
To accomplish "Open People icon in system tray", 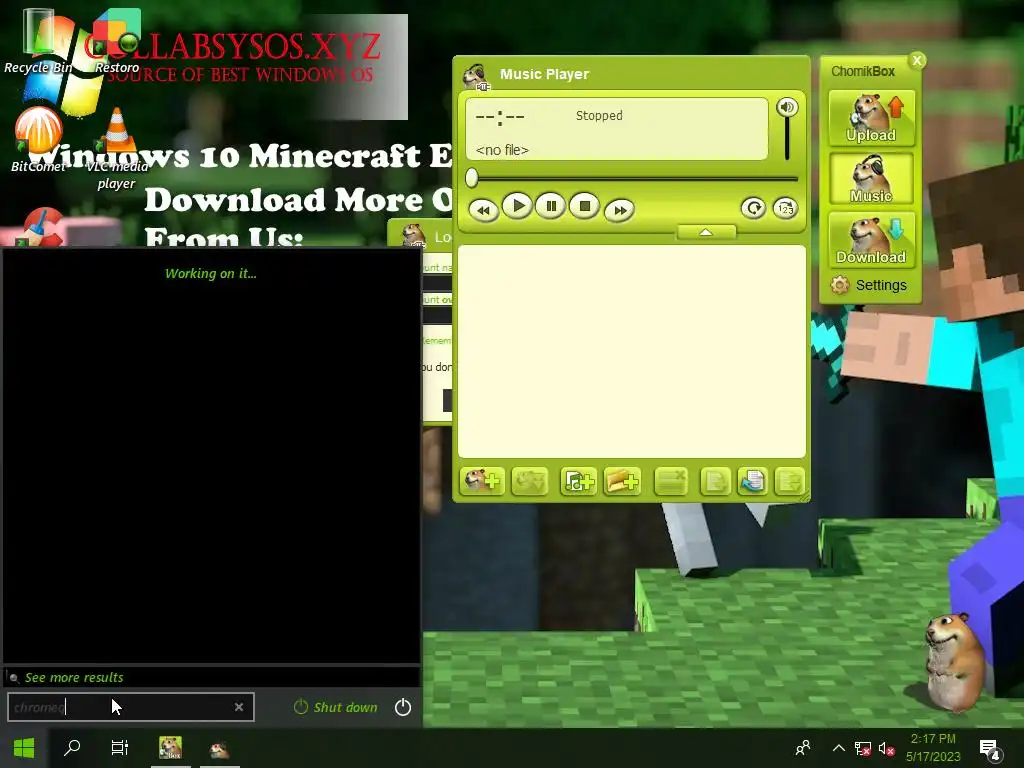I will (803, 748).
